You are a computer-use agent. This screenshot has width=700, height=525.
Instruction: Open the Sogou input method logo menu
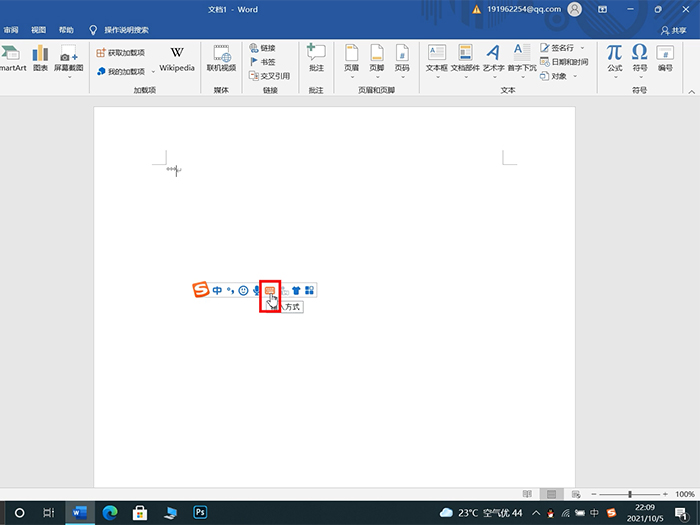pyautogui.click(x=200, y=289)
